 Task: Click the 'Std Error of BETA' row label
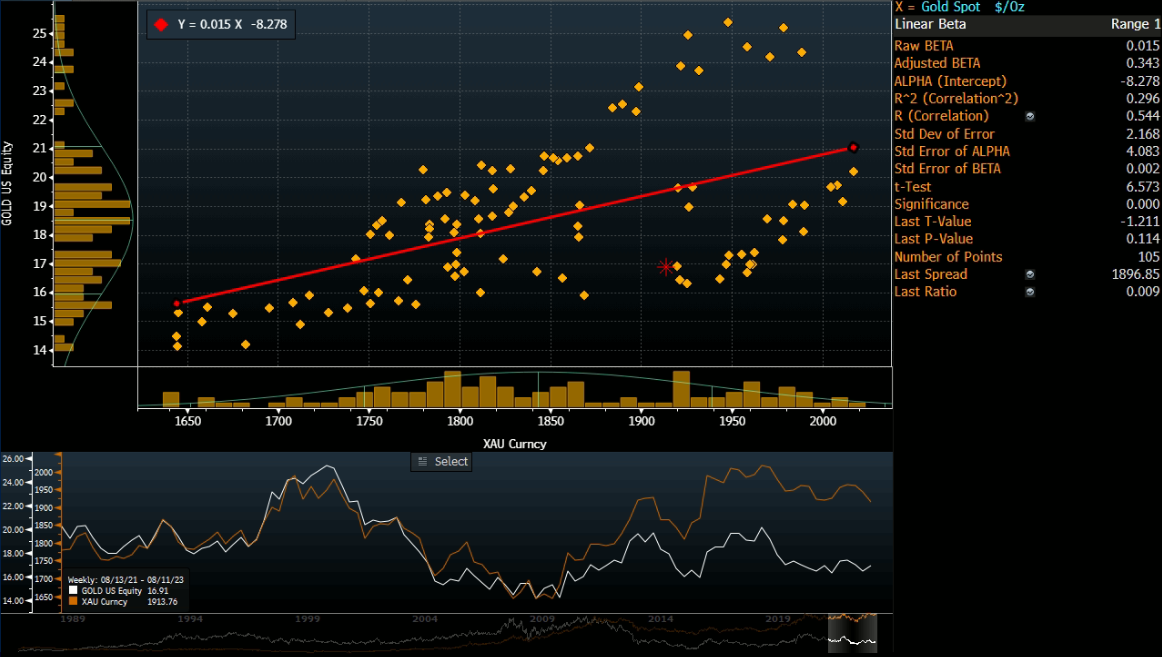point(947,169)
